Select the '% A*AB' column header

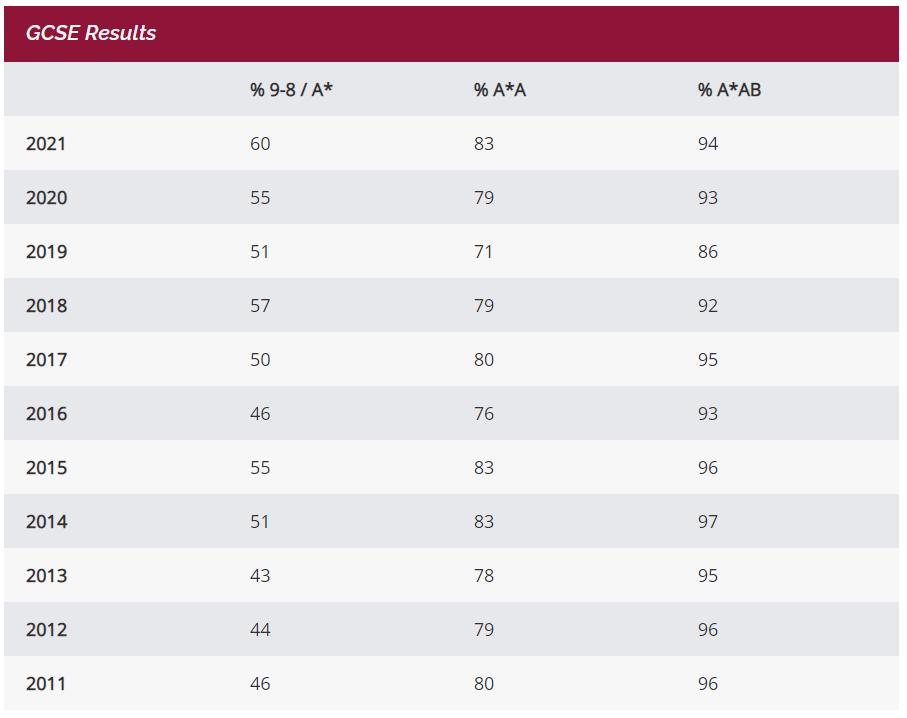coord(729,90)
